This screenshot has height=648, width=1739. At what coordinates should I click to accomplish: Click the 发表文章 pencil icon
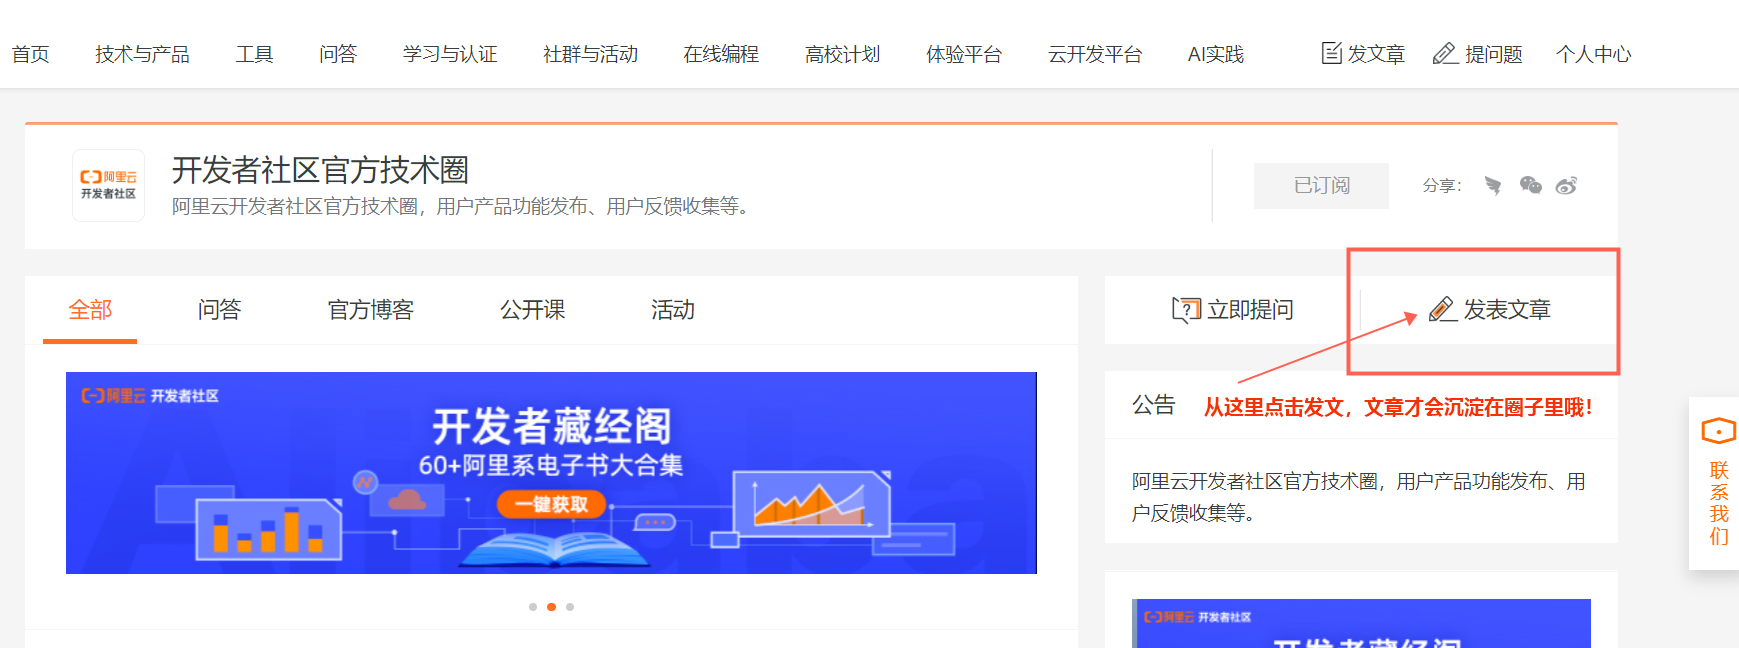[1442, 310]
